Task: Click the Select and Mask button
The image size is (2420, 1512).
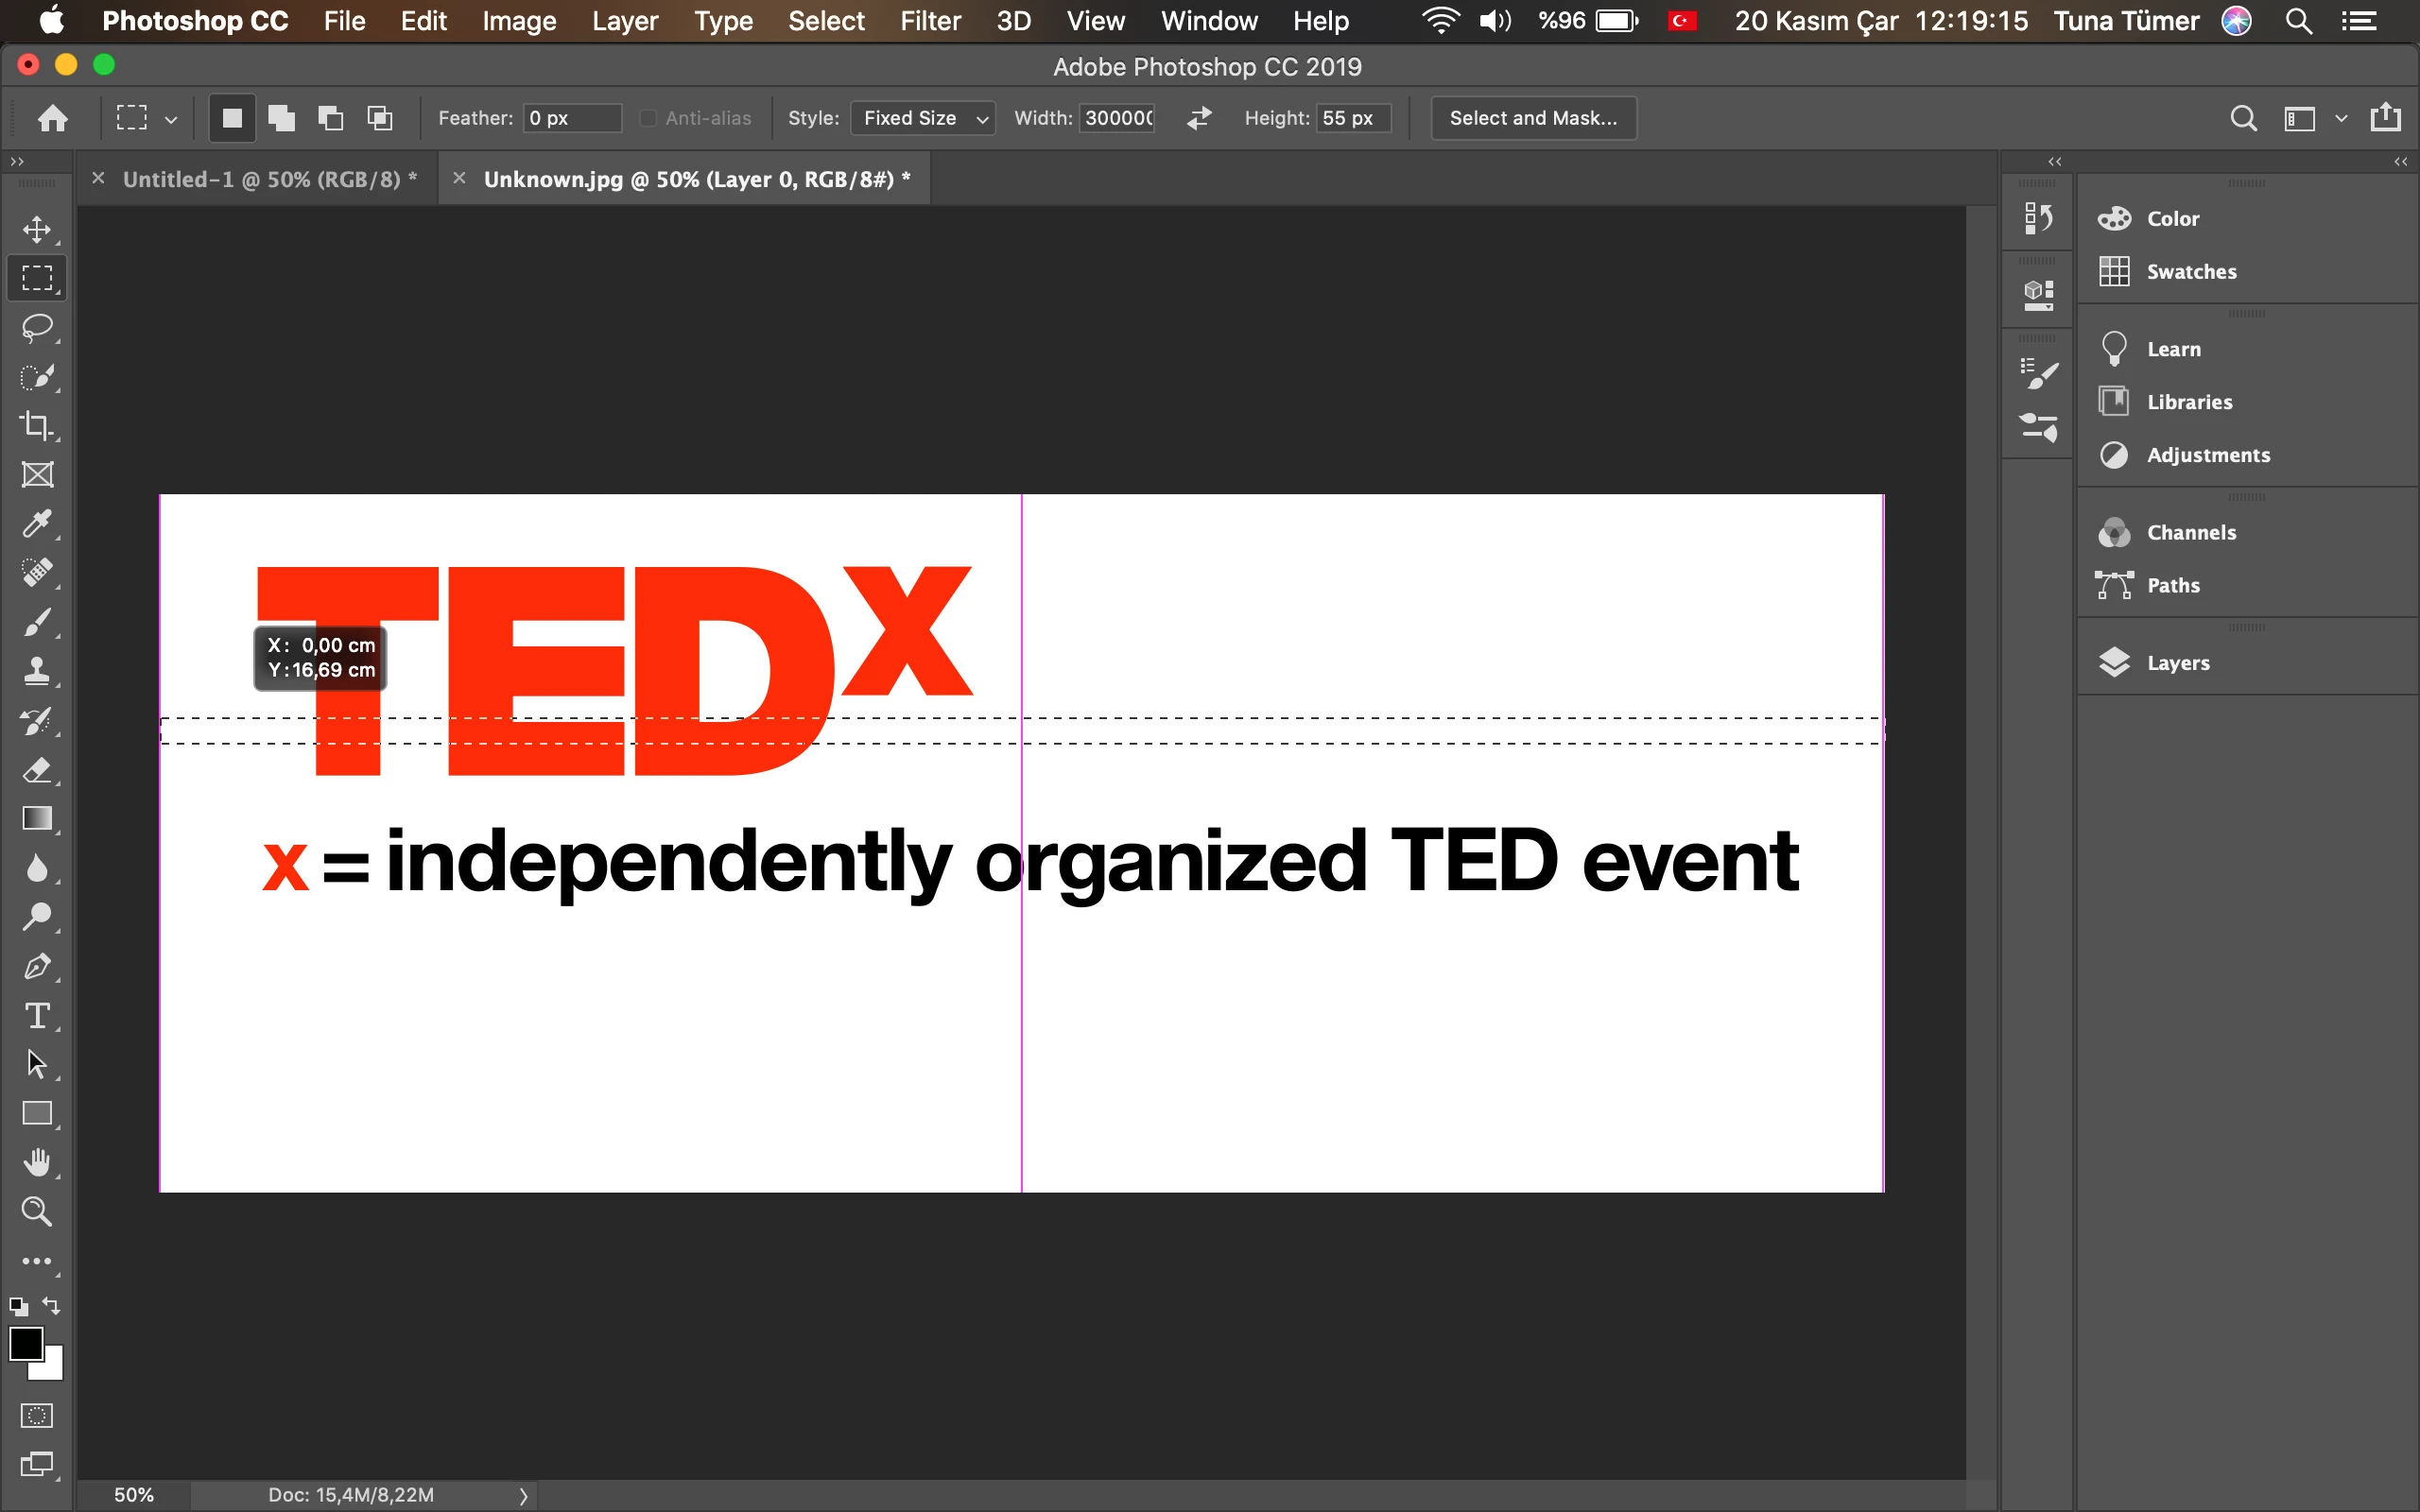Action: pos(1533,118)
